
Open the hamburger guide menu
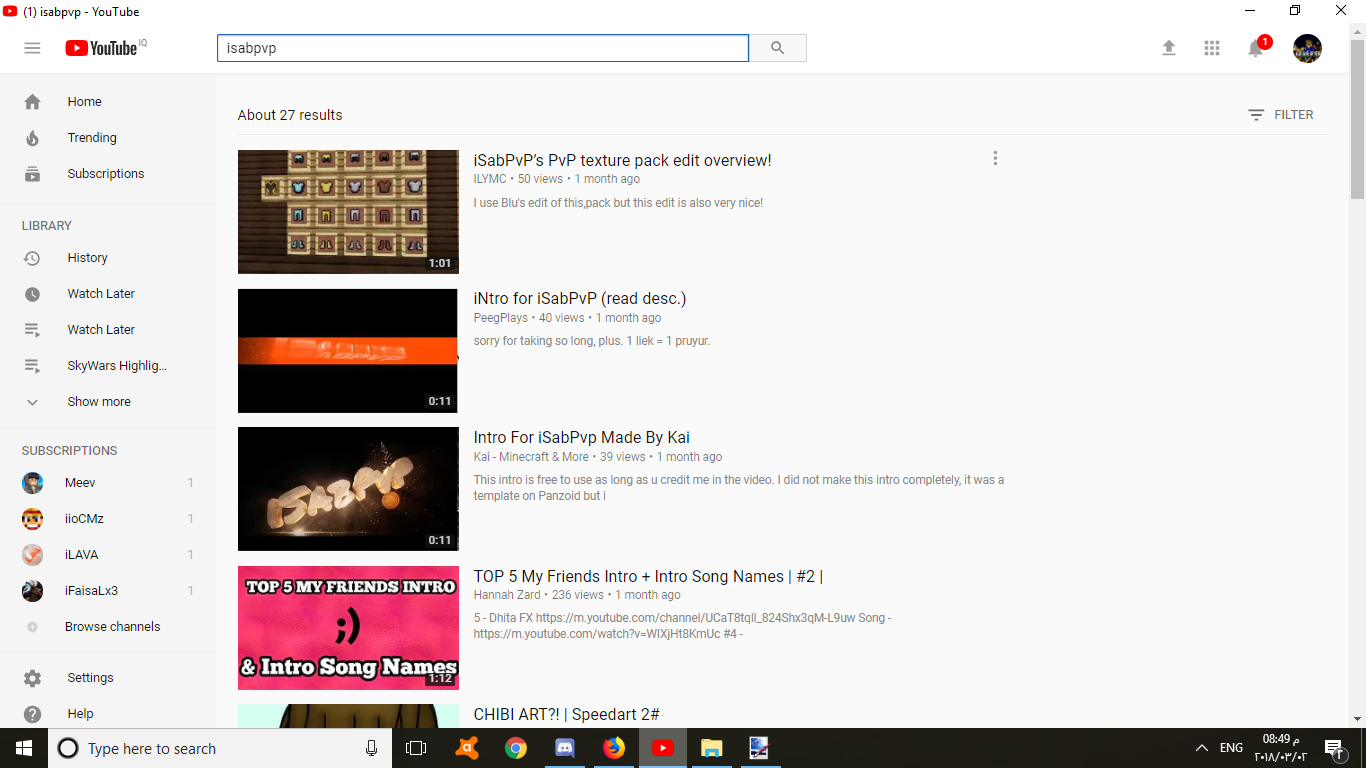(x=32, y=48)
